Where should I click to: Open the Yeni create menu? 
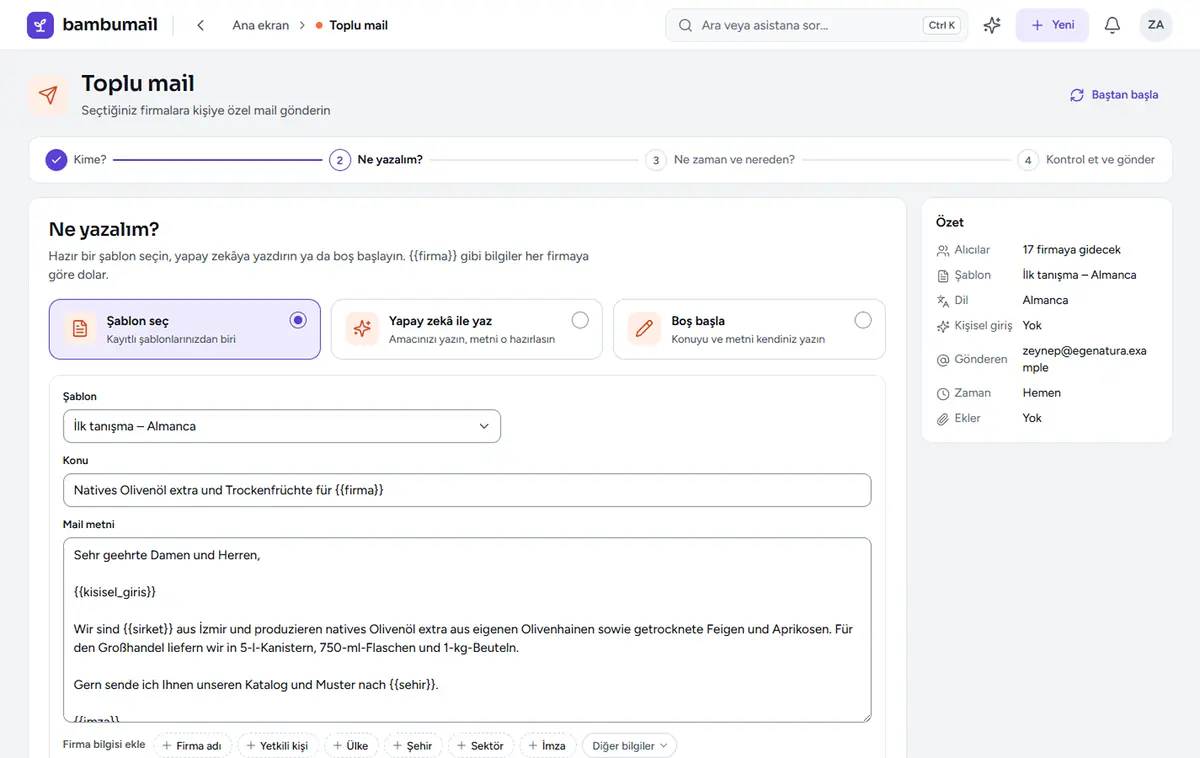[x=1052, y=25]
